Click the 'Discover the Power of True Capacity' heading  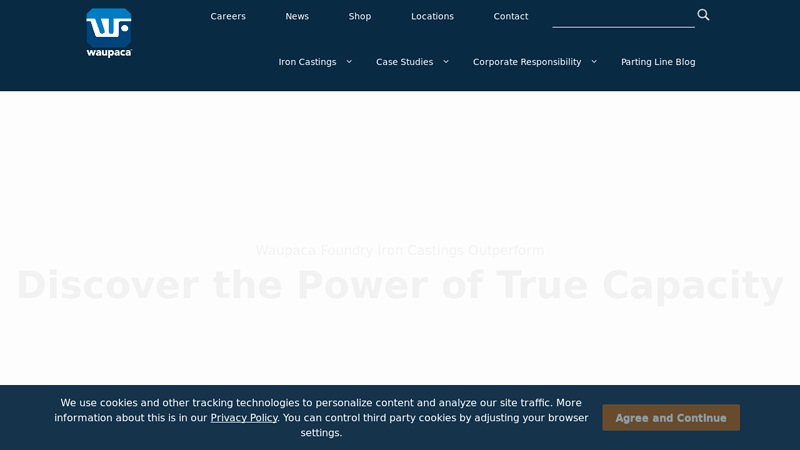[400, 285]
